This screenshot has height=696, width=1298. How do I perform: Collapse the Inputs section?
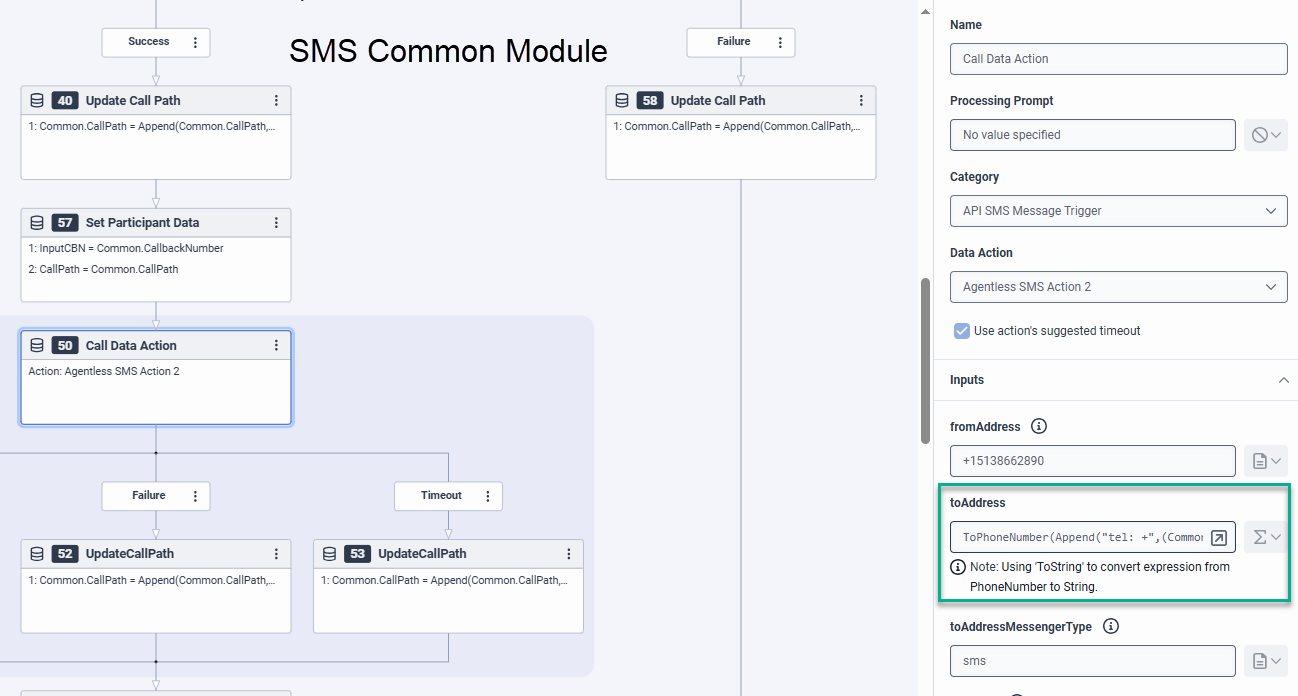point(1284,380)
